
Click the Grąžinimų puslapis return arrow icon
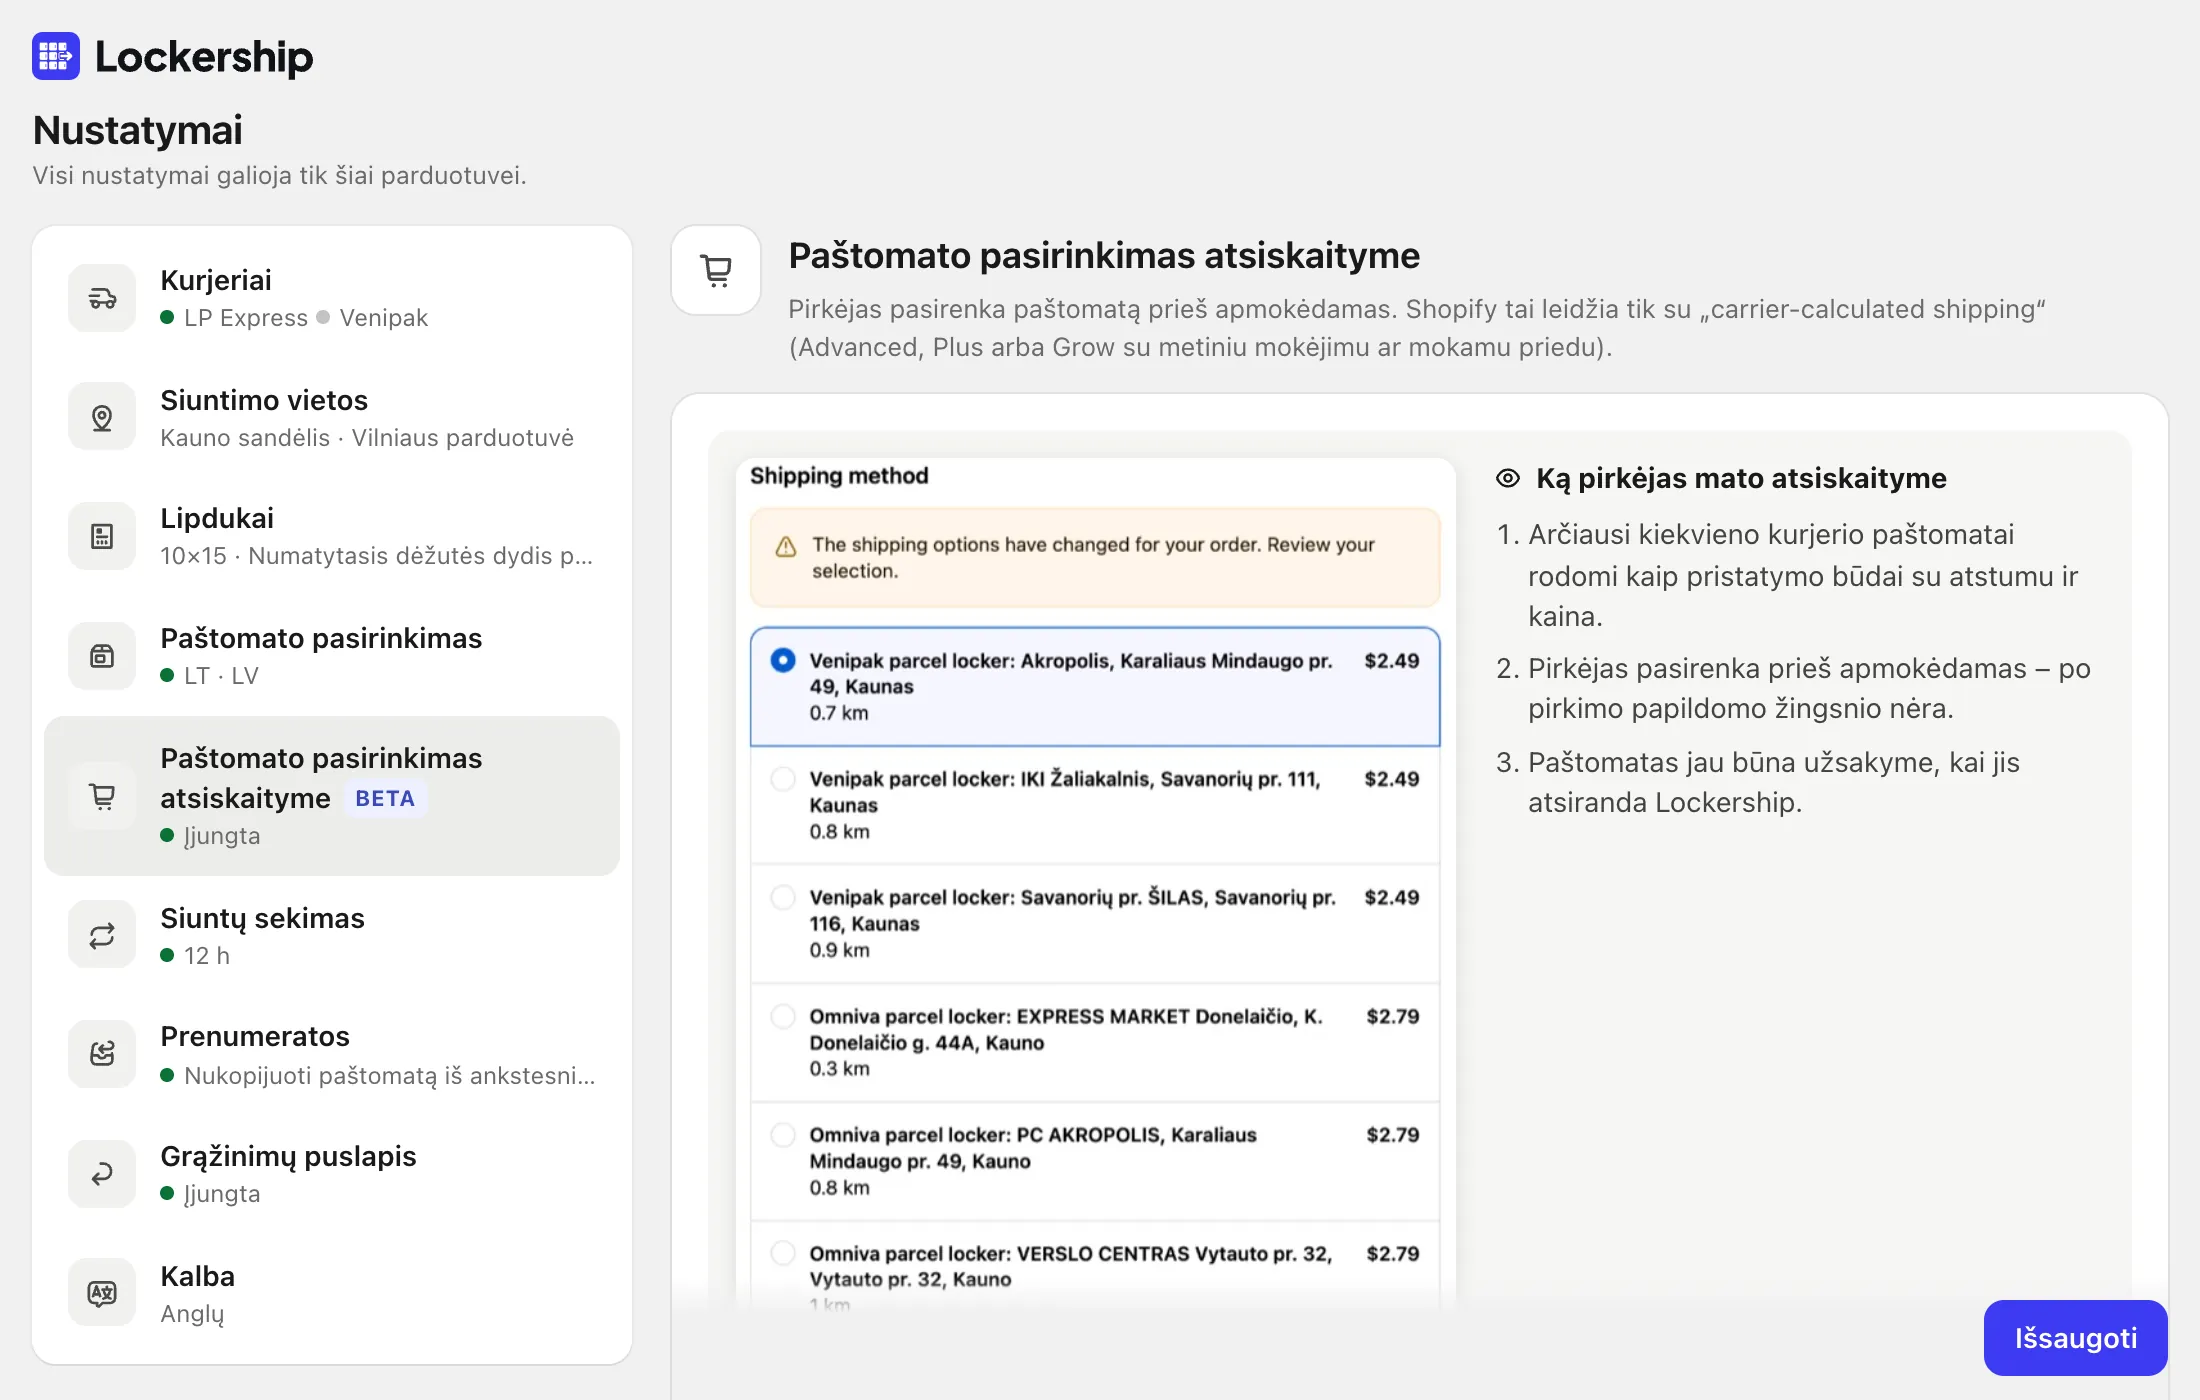coord(102,1174)
